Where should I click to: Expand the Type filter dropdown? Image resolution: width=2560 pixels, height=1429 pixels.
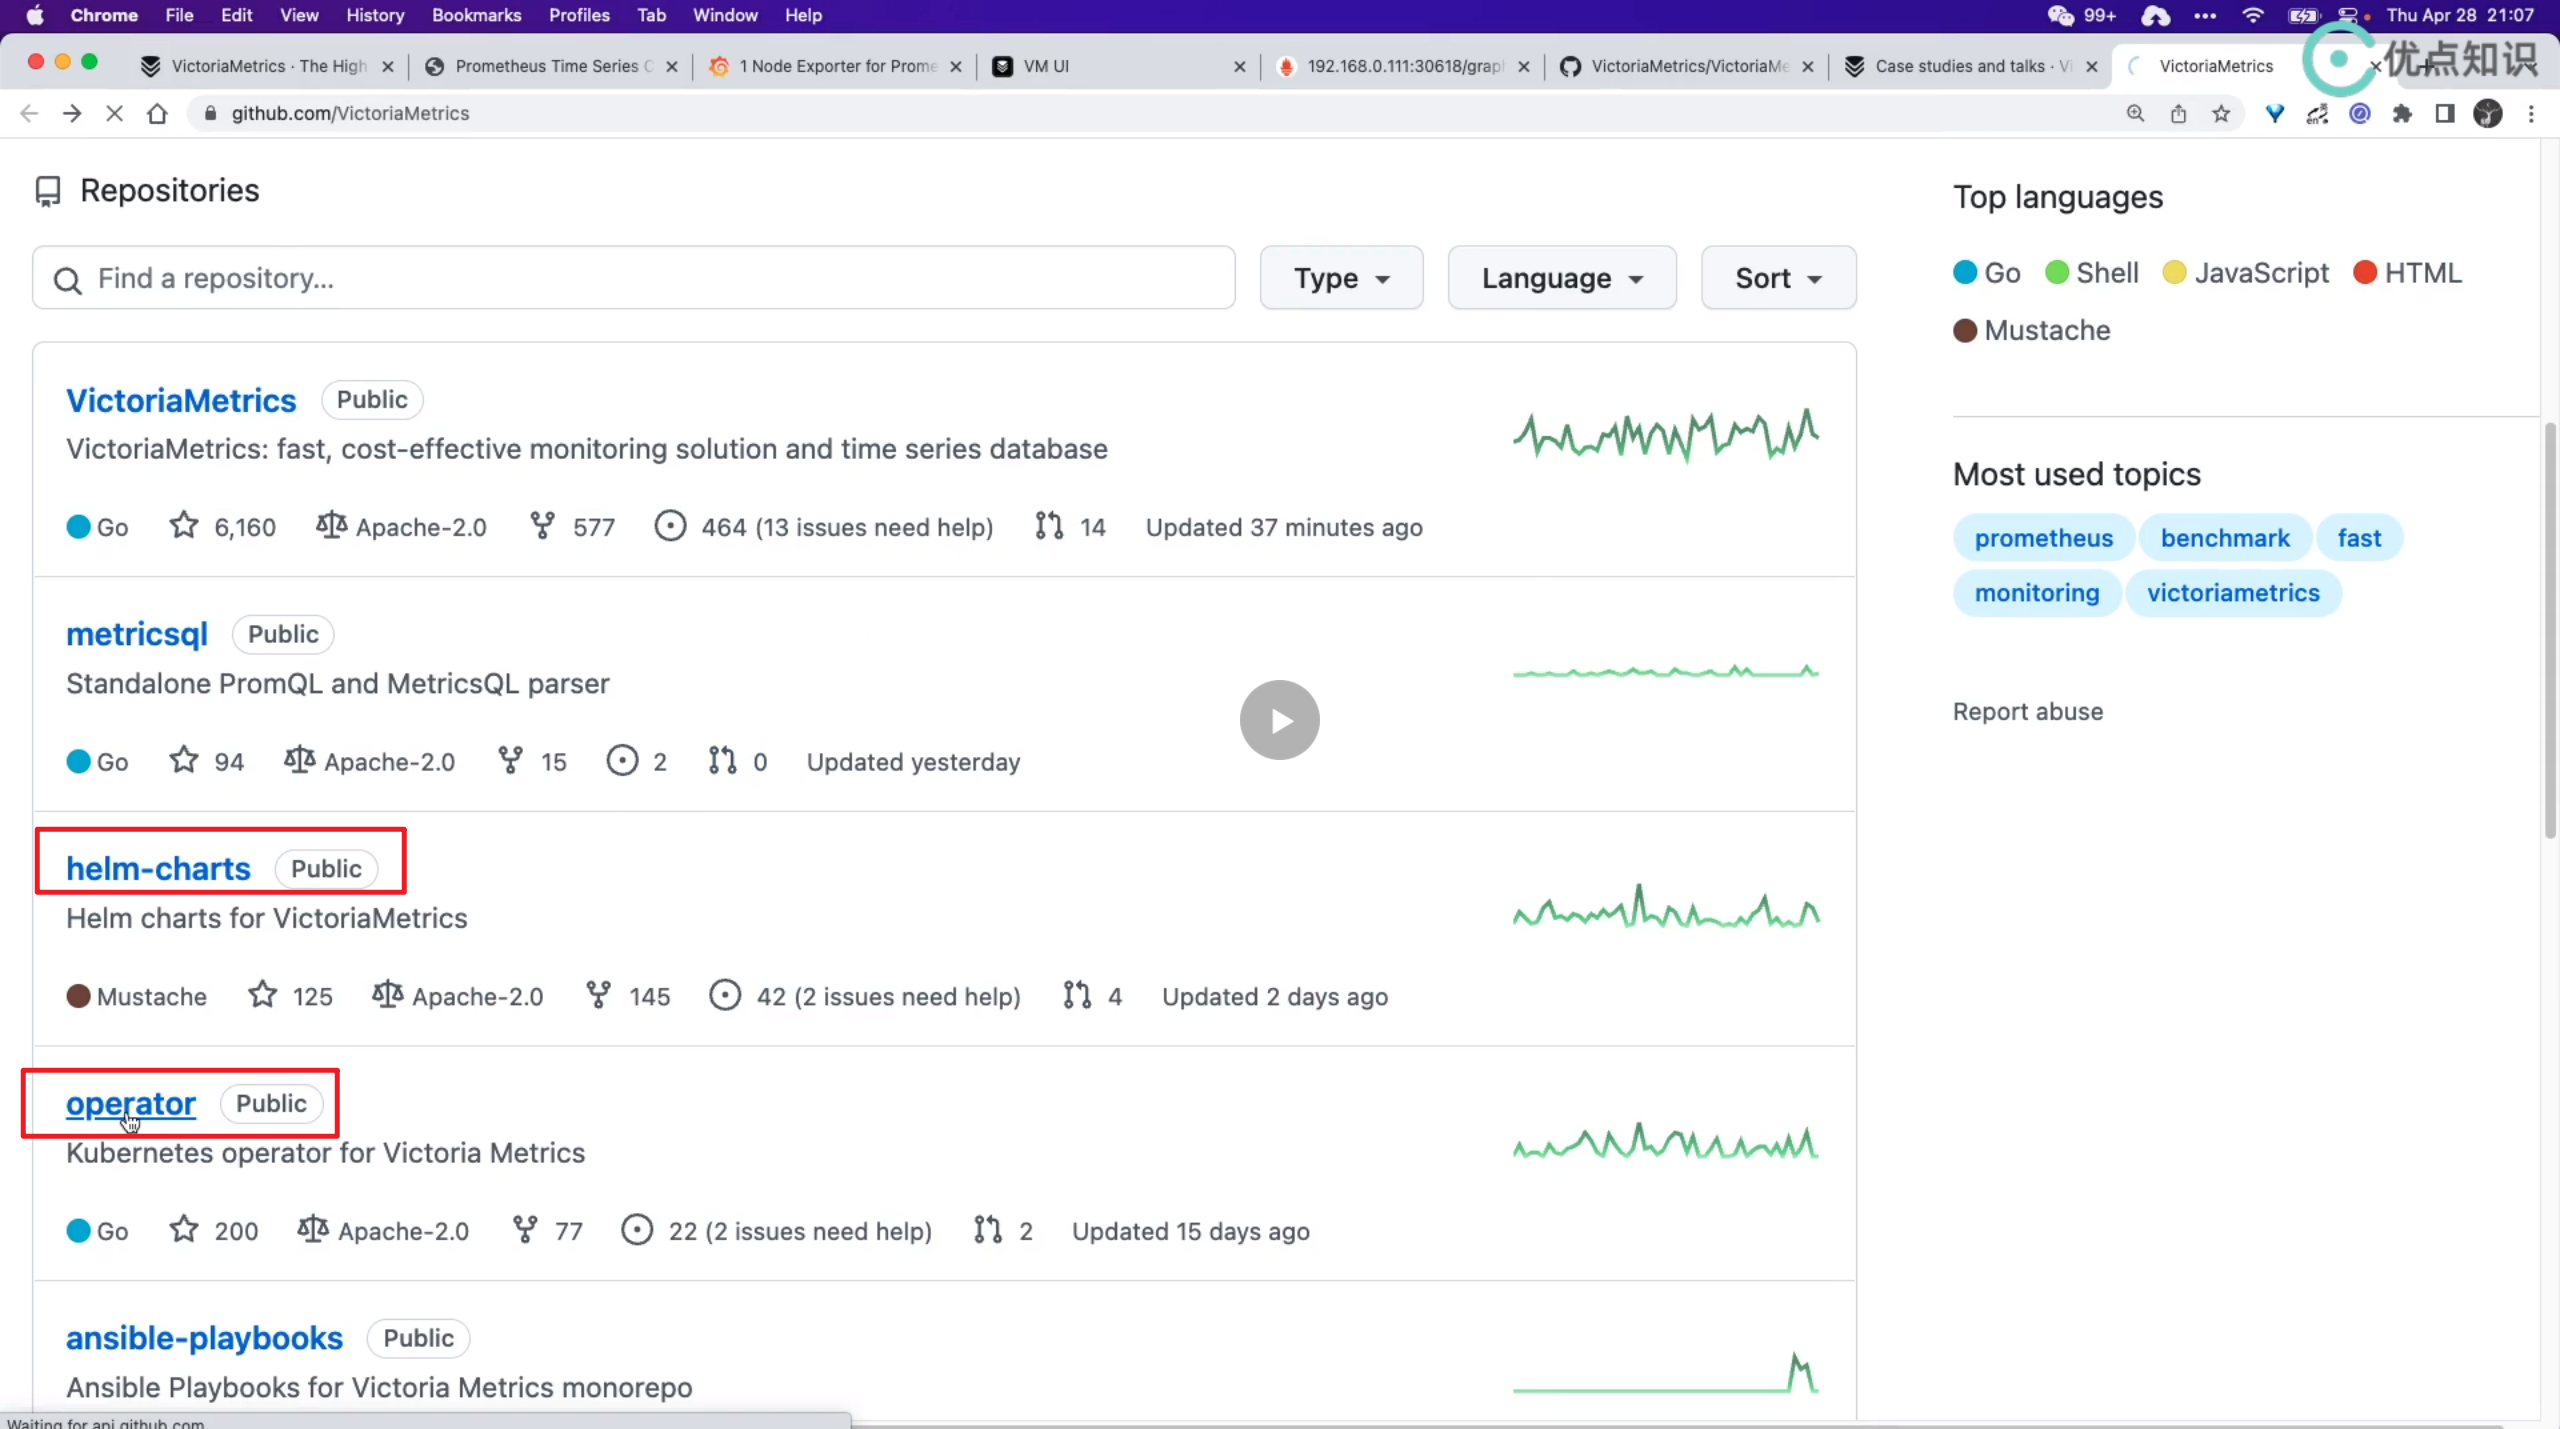coord(1341,278)
